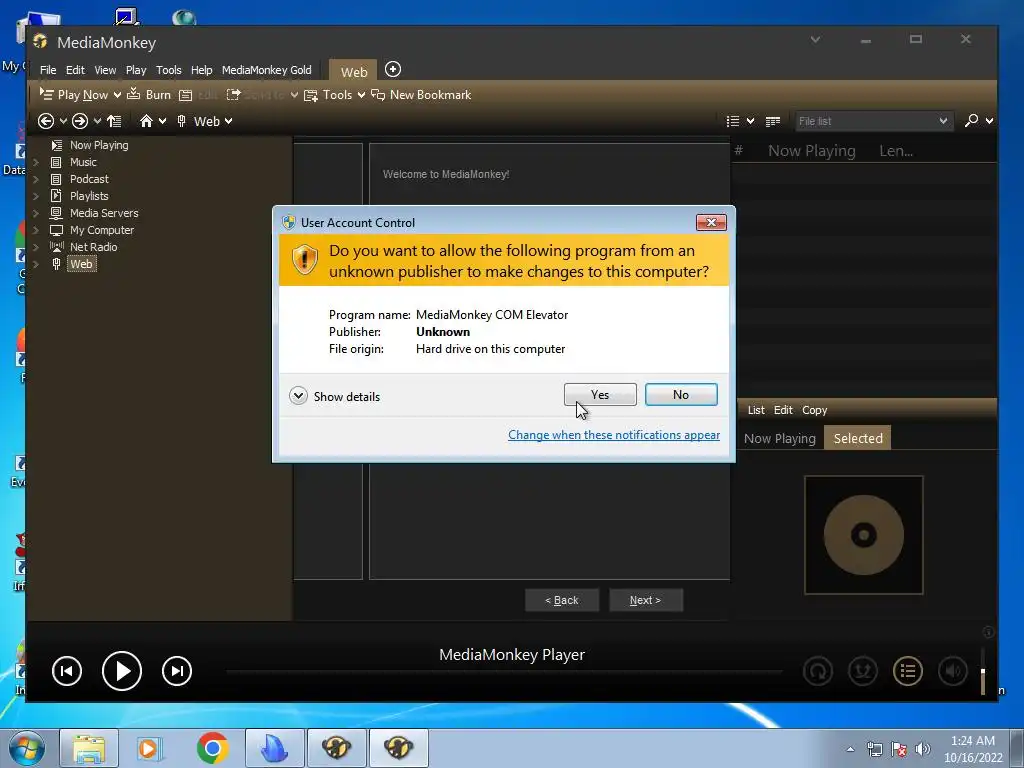Click the Play Now toolbar button
Screen dimensions: 1024x768
pyautogui.click(x=74, y=95)
